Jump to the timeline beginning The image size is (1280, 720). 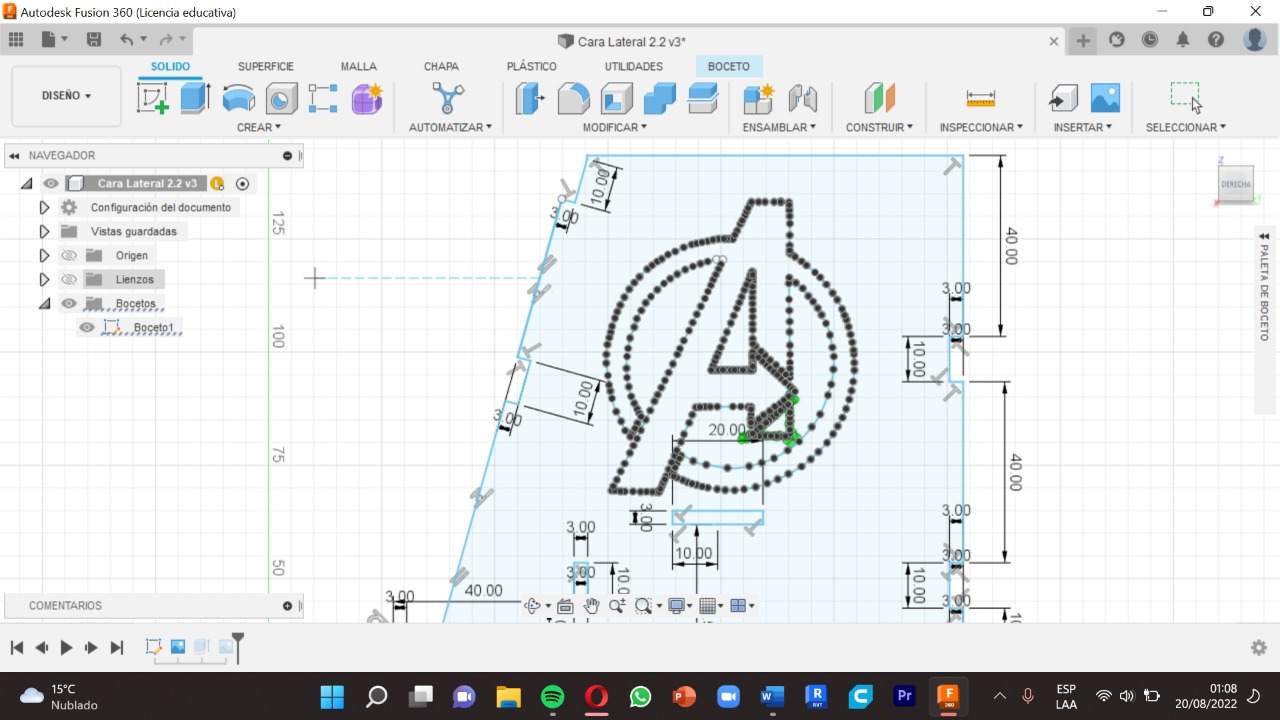pyautogui.click(x=17, y=648)
